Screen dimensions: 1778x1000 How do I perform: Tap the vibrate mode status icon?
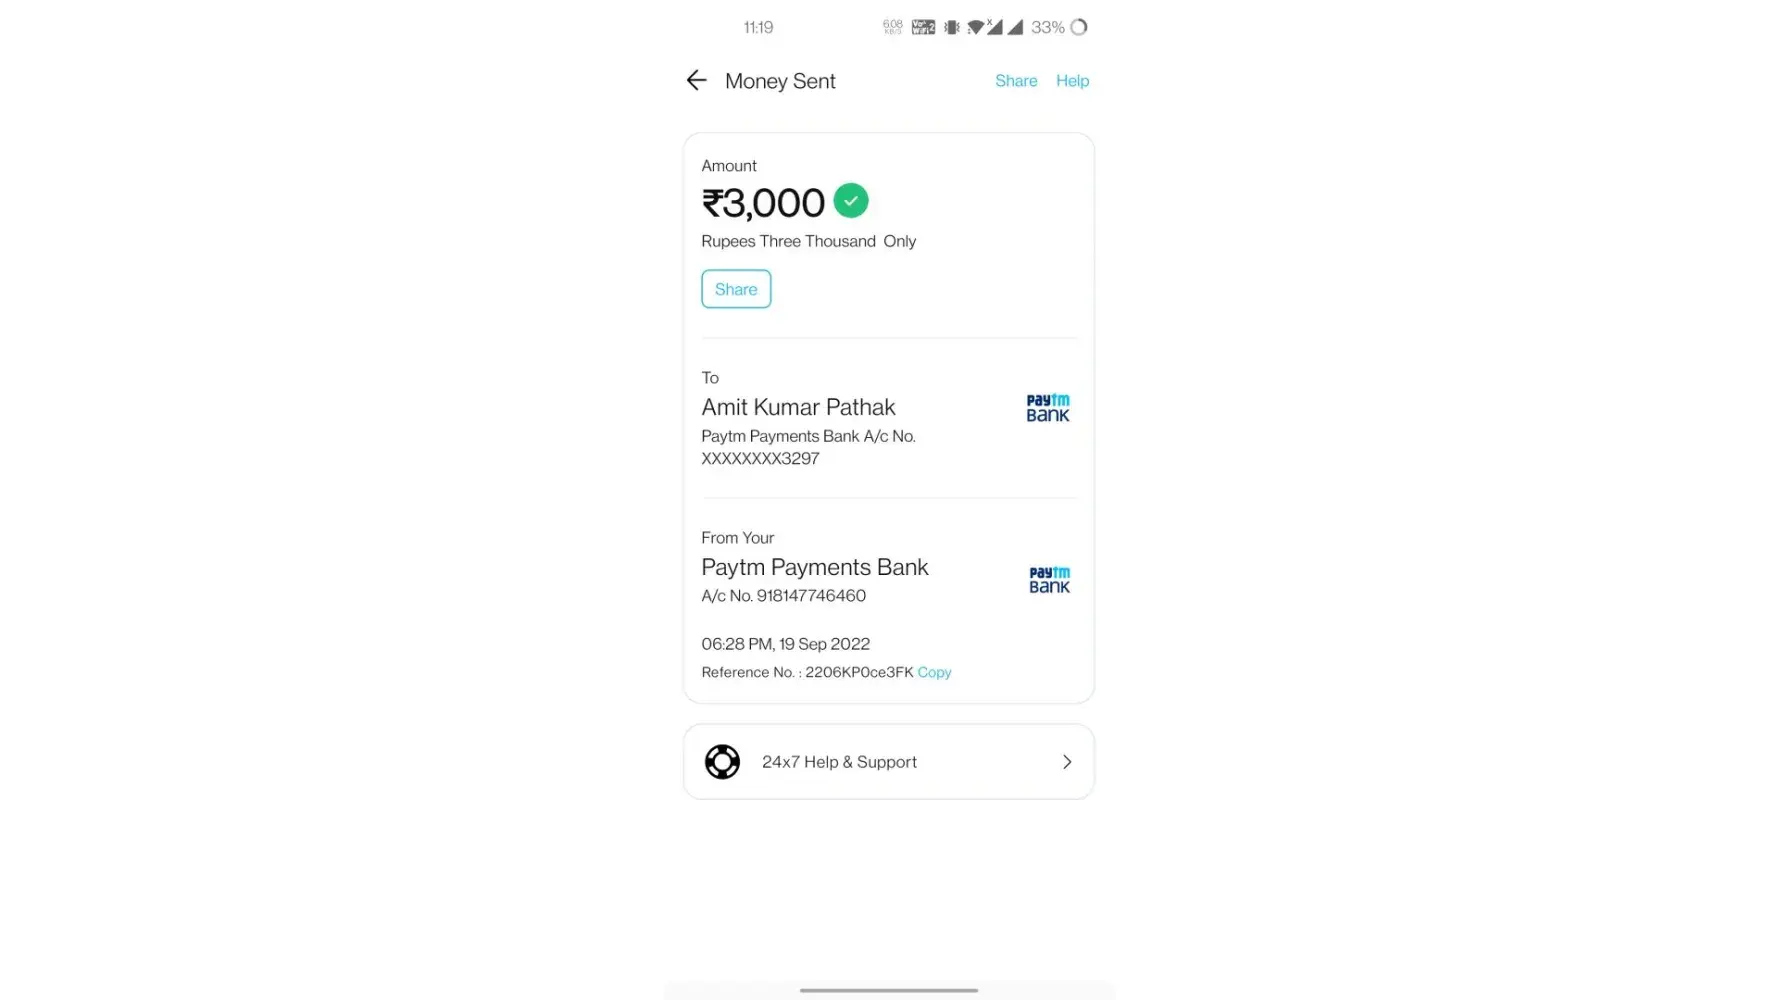tap(951, 27)
